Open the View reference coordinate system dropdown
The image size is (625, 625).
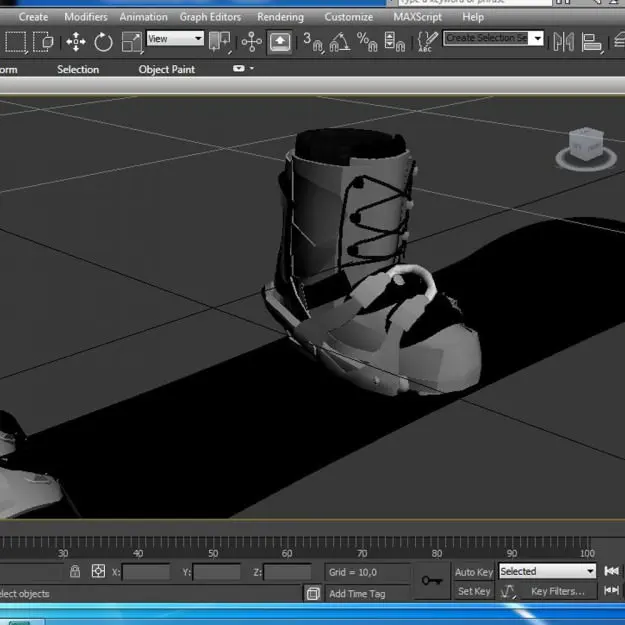[x=175, y=39]
